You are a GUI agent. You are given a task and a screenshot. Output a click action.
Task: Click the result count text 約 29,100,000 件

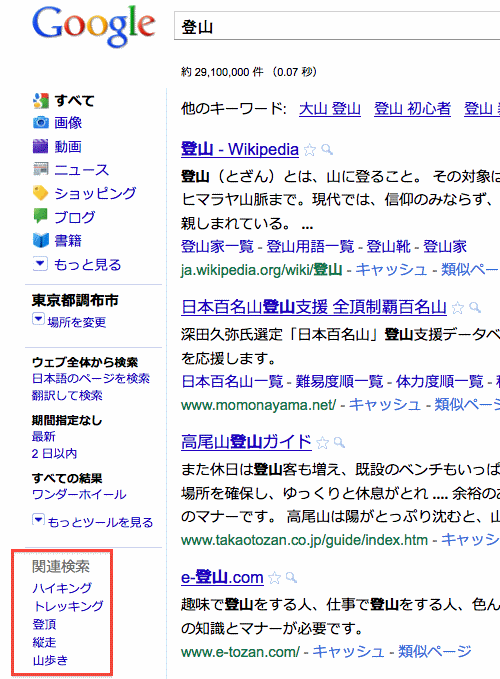pos(222,72)
